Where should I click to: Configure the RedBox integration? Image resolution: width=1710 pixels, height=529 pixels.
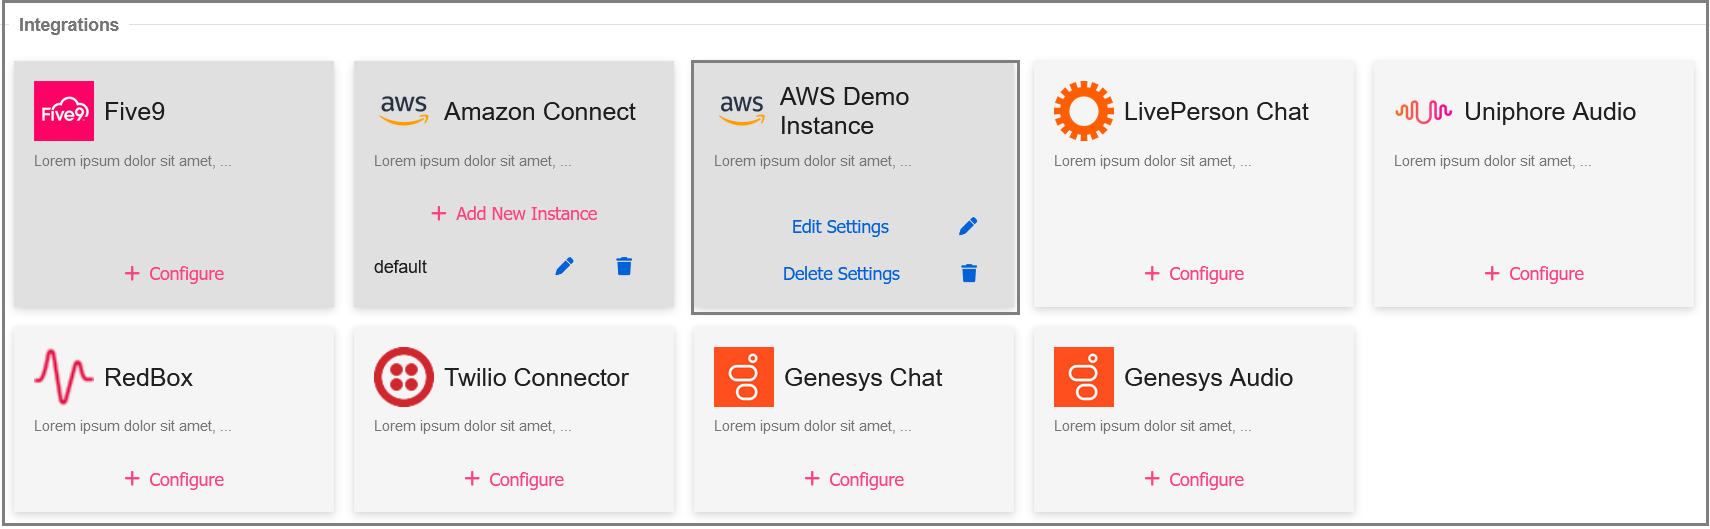click(174, 479)
